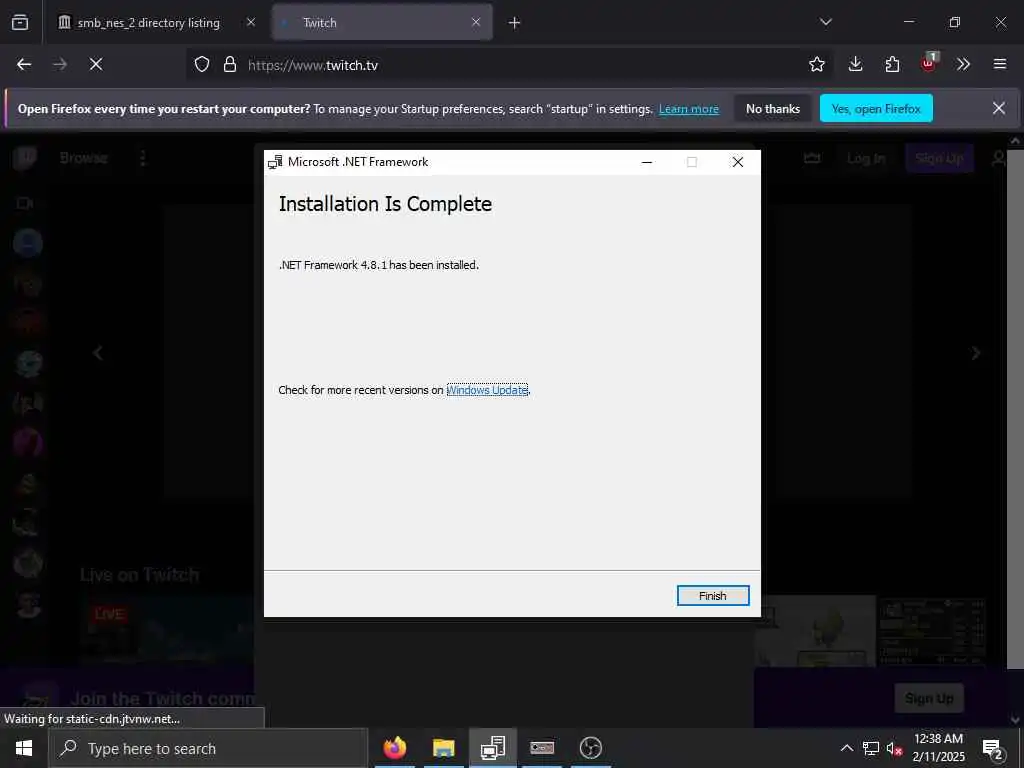
Task: Open the Firefox downloads panel
Action: pyautogui.click(x=856, y=64)
